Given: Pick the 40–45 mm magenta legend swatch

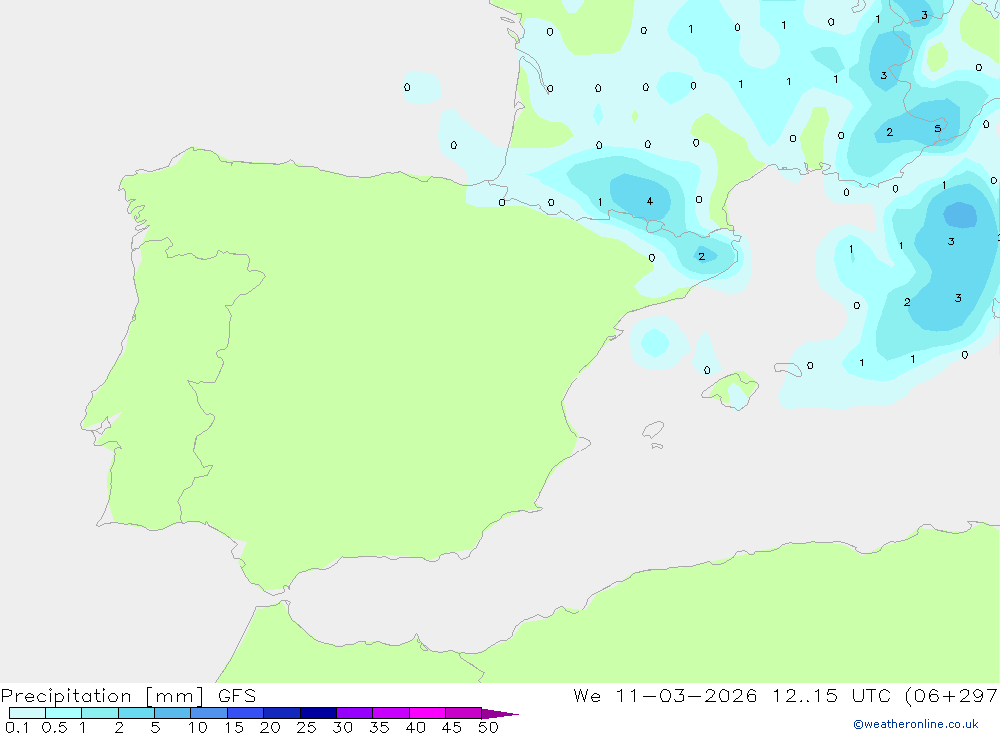Looking at the screenshot, I should (x=427, y=713).
